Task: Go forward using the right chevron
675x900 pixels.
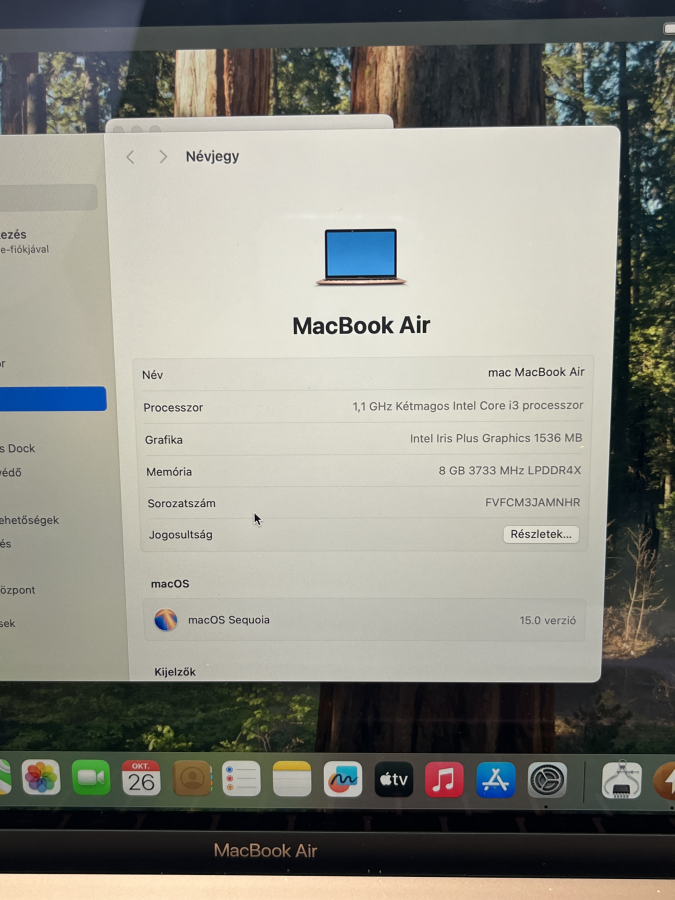Action: tap(163, 157)
